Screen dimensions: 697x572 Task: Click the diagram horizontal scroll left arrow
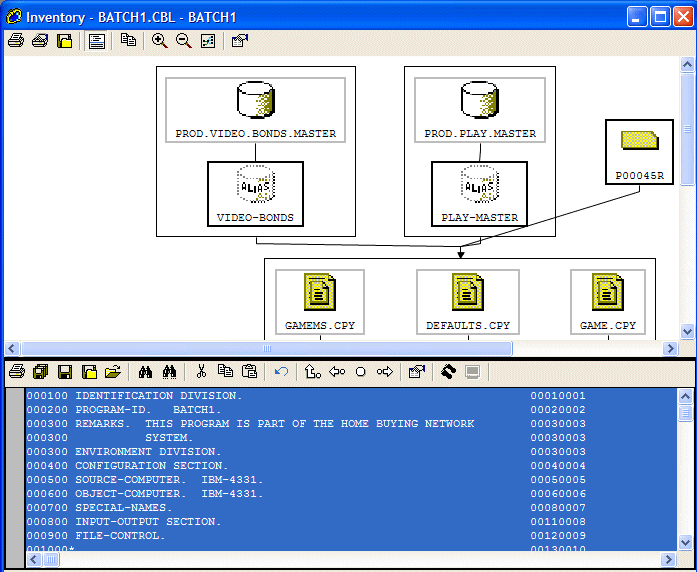(12, 348)
